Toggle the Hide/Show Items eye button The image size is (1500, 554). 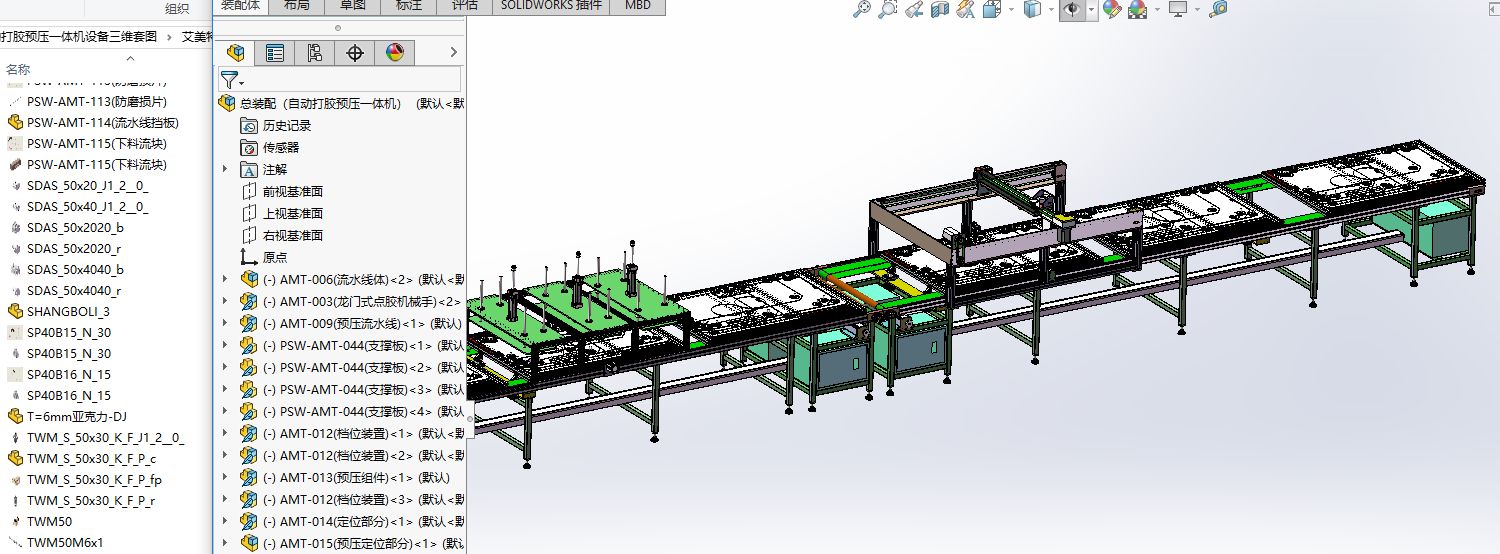tap(1071, 9)
